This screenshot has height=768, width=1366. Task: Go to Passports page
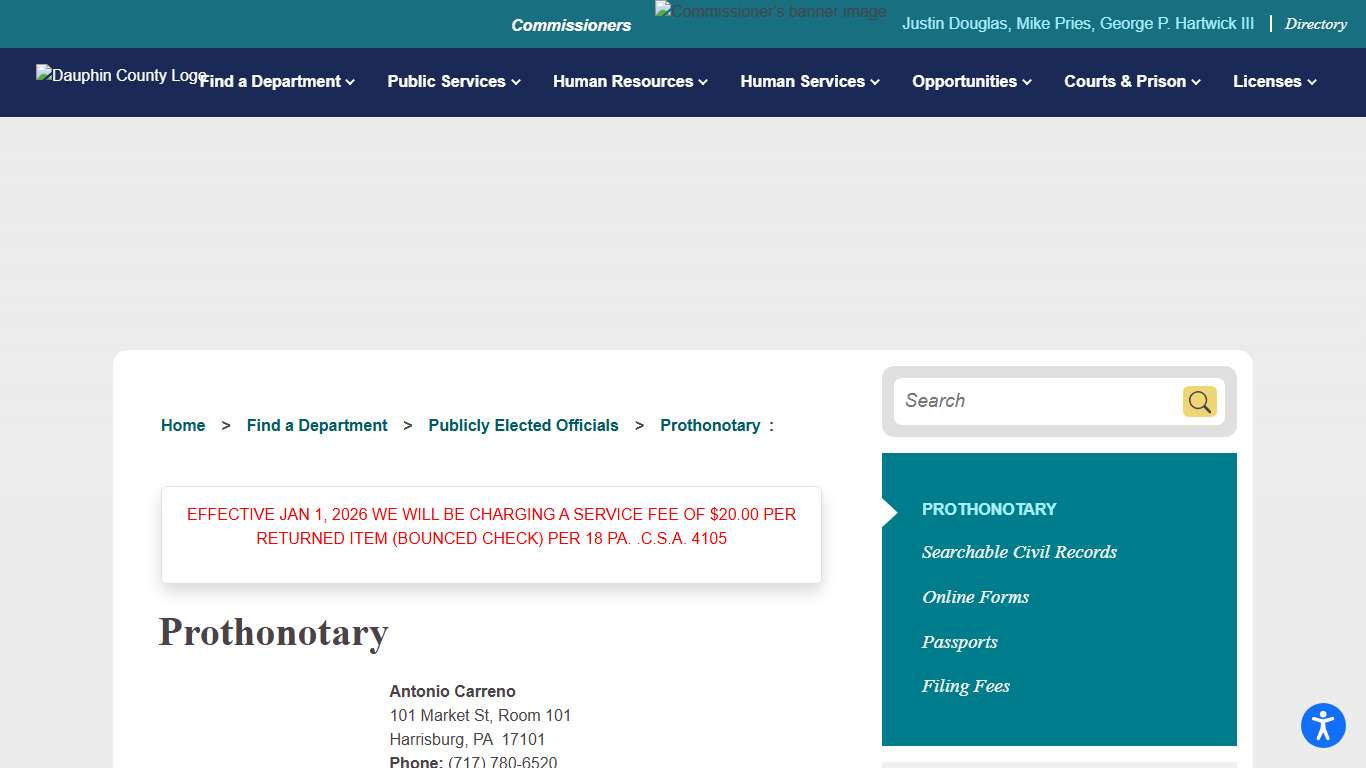click(959, 642)
